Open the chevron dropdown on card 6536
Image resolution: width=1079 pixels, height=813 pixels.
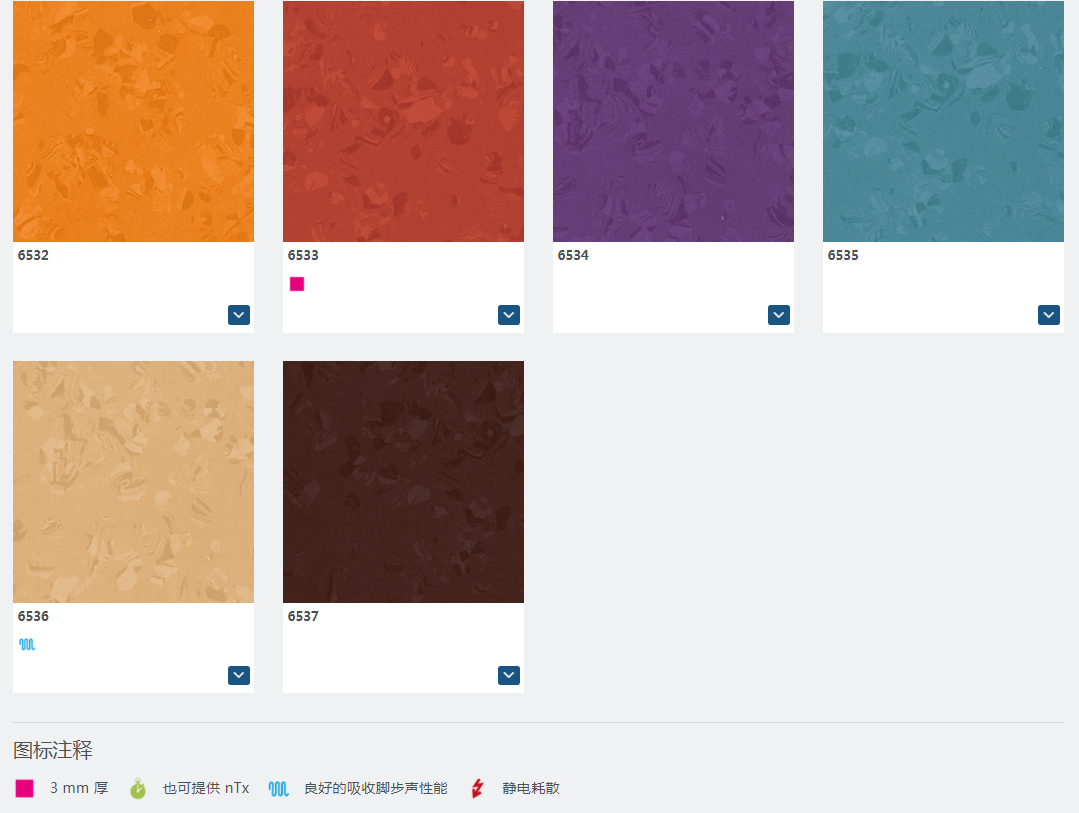[239, 675]
